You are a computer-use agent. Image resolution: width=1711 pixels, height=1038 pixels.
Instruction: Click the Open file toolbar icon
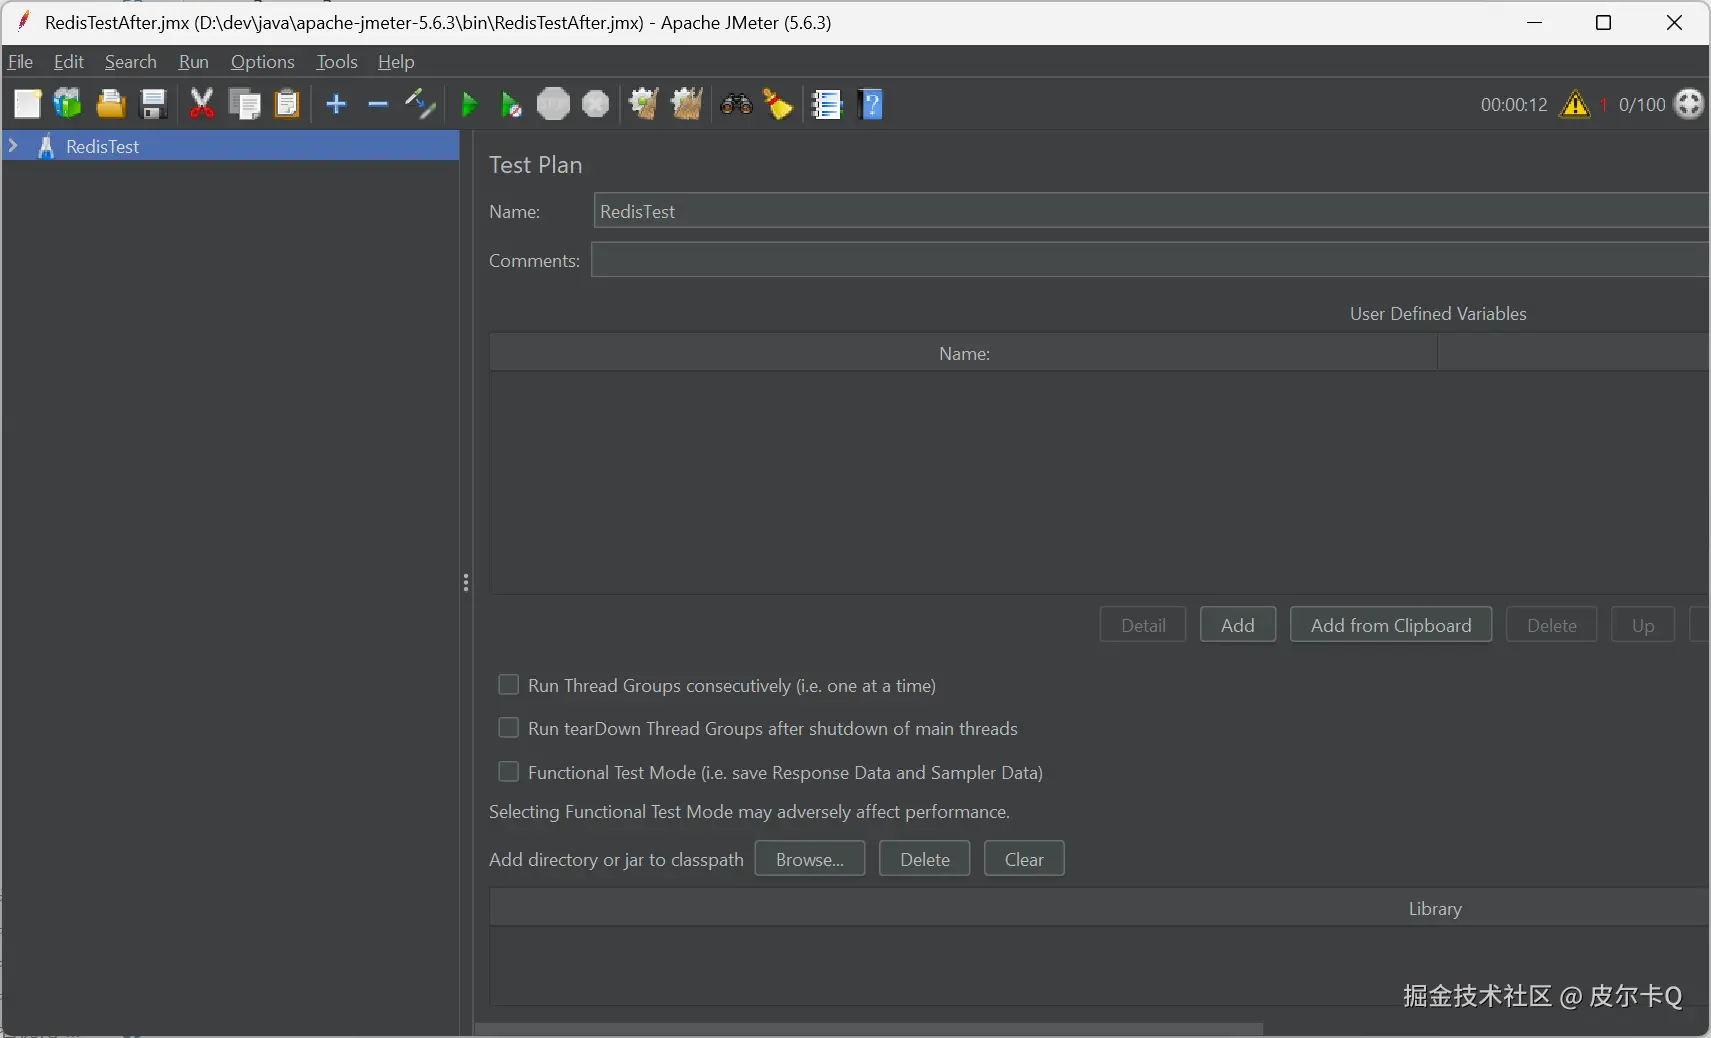110,104
